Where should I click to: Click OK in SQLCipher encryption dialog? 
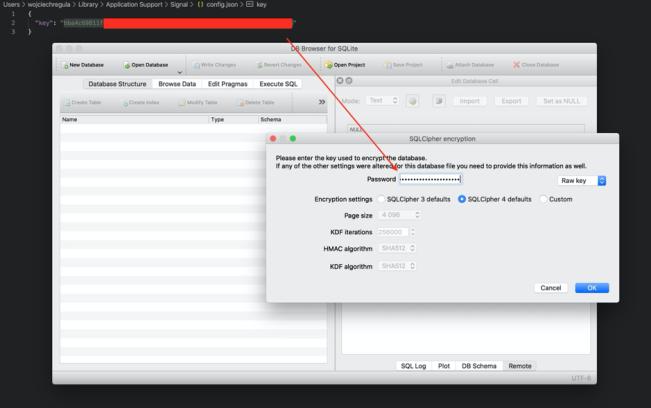592,288
